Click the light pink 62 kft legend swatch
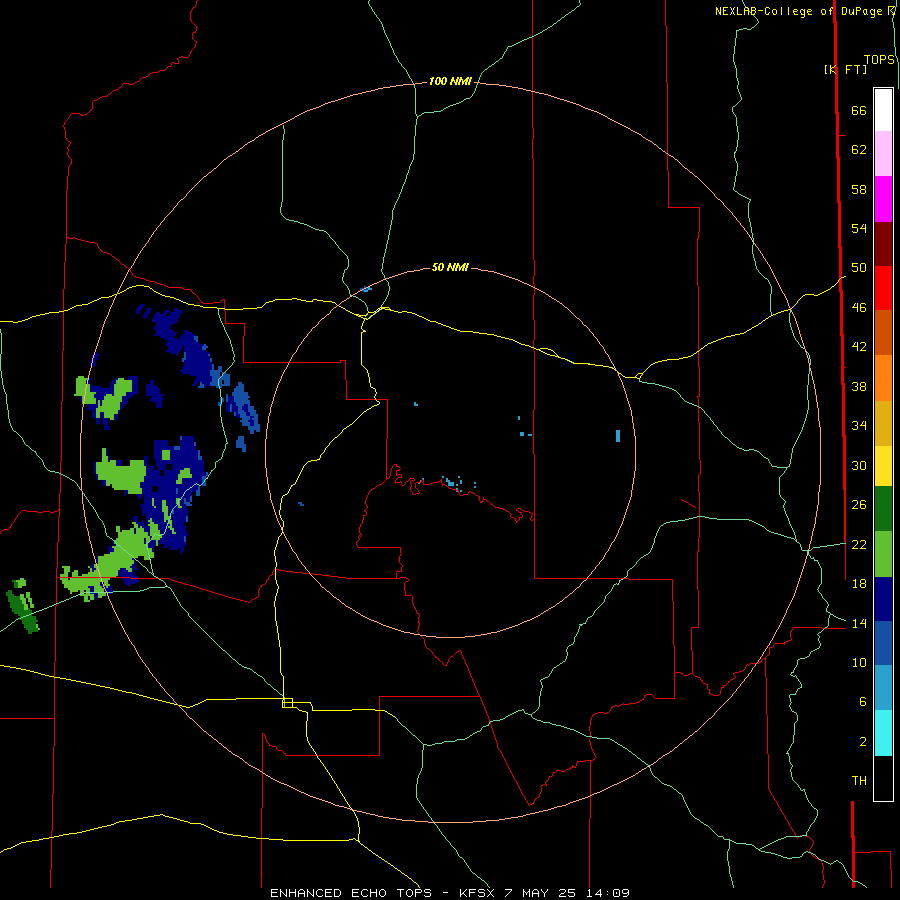 (x=883, y=153)
